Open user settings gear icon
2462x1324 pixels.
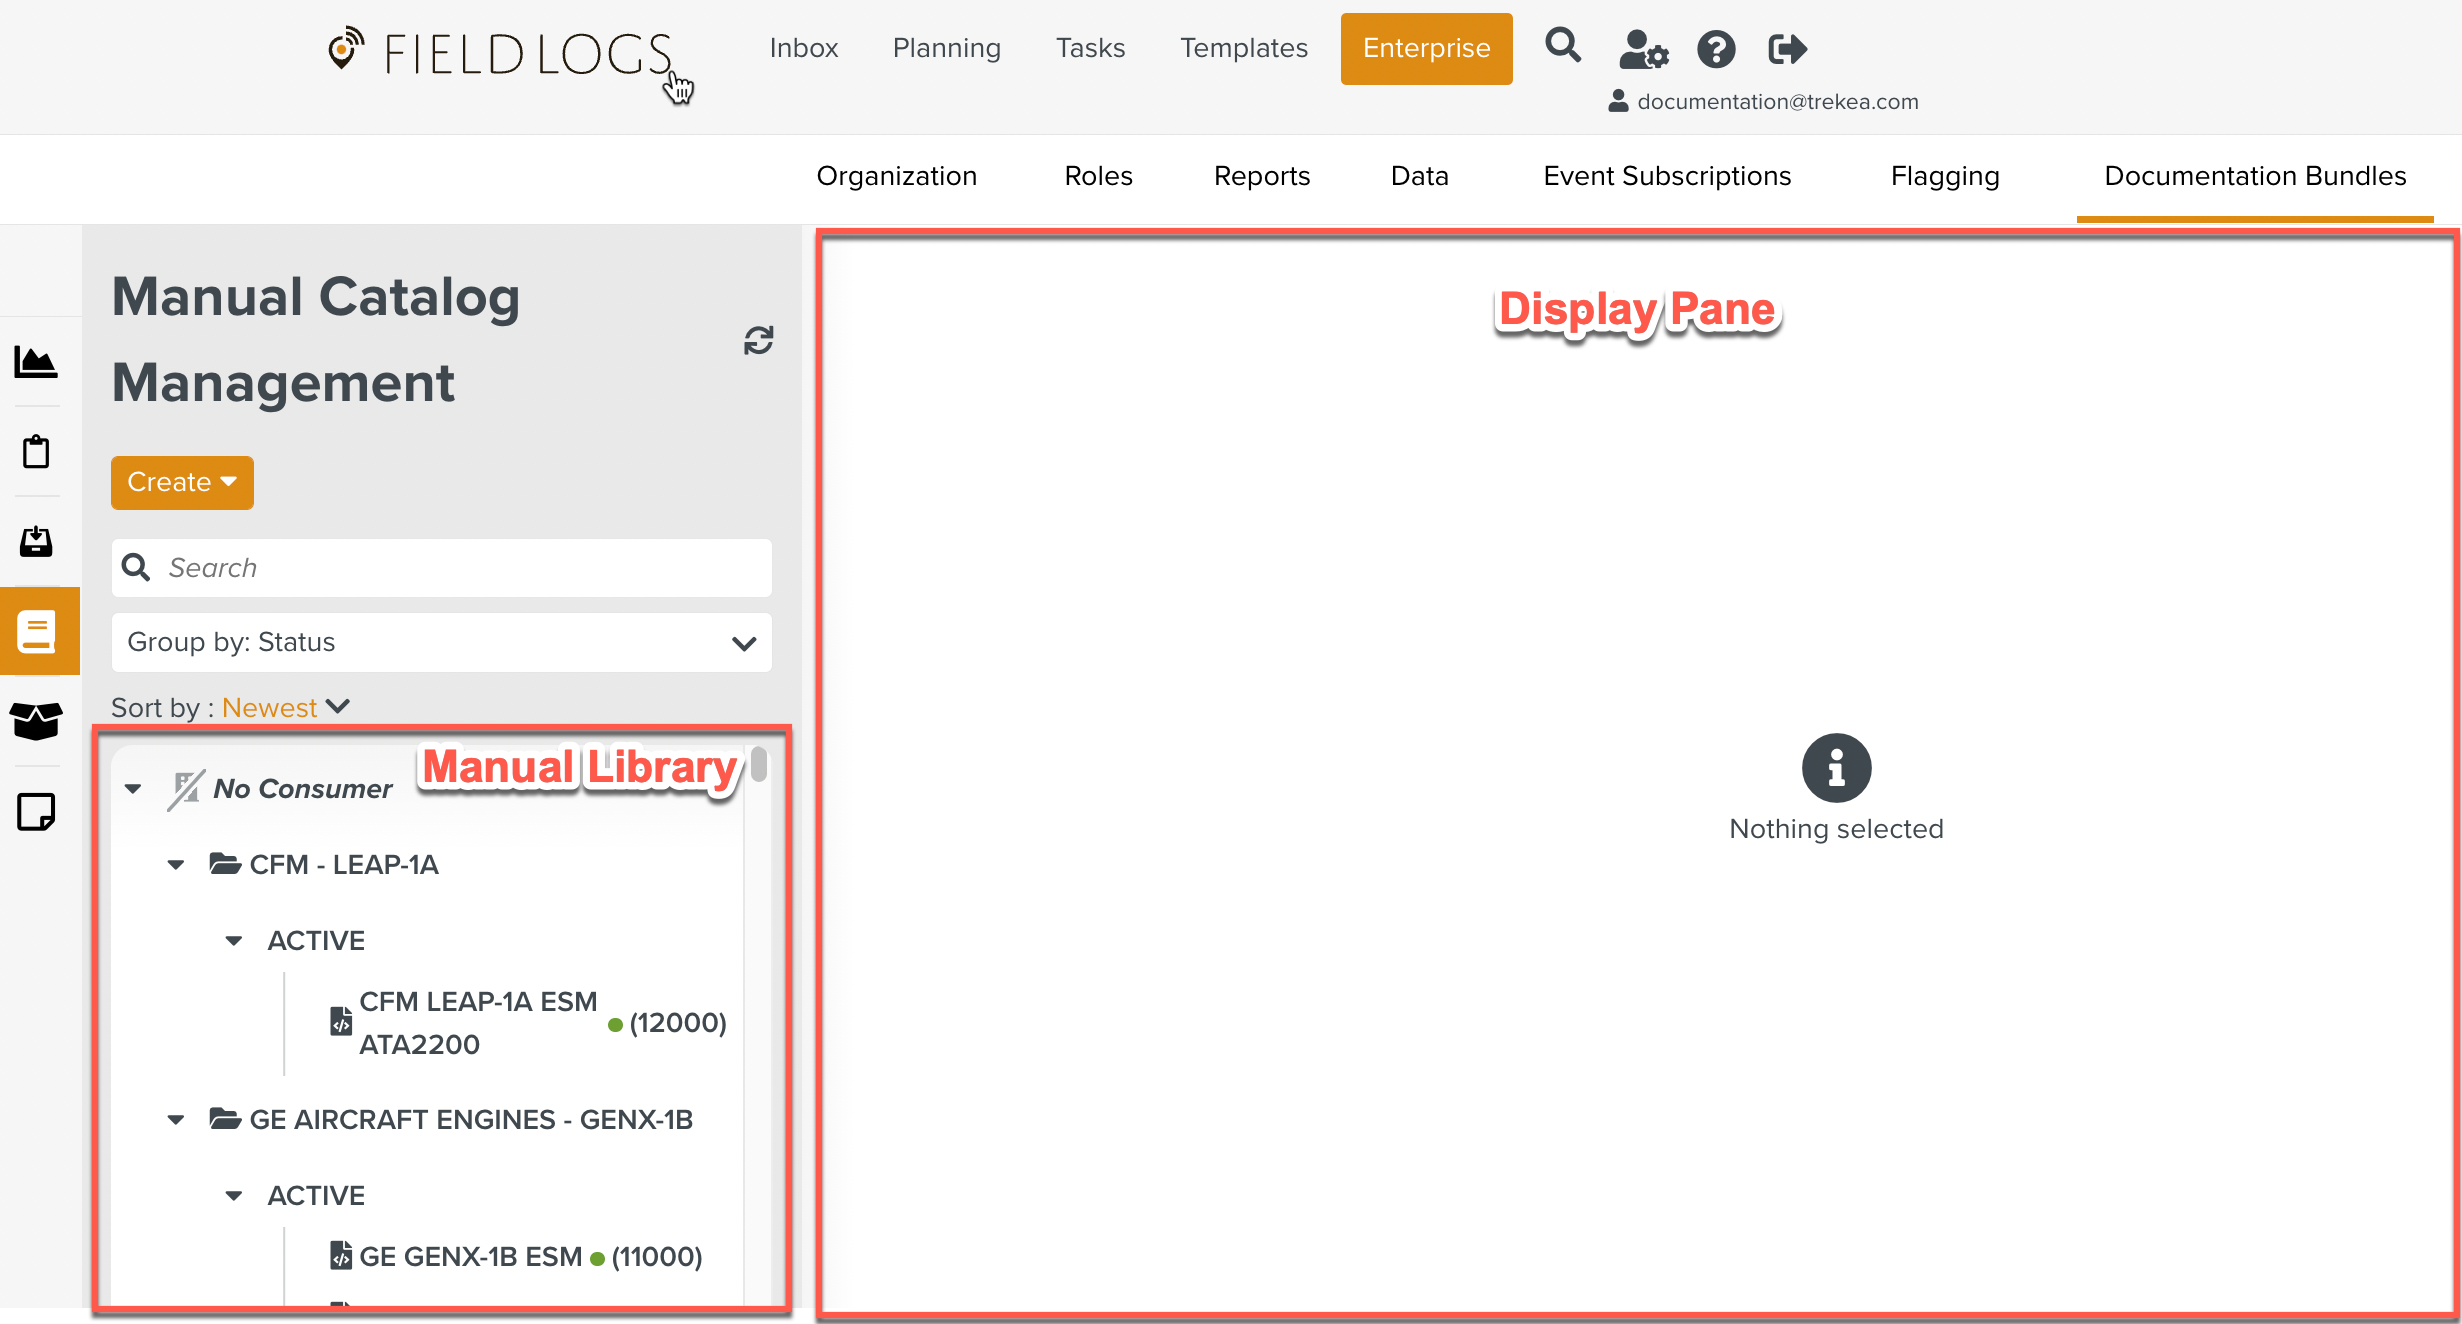[x=1643, y=49]
